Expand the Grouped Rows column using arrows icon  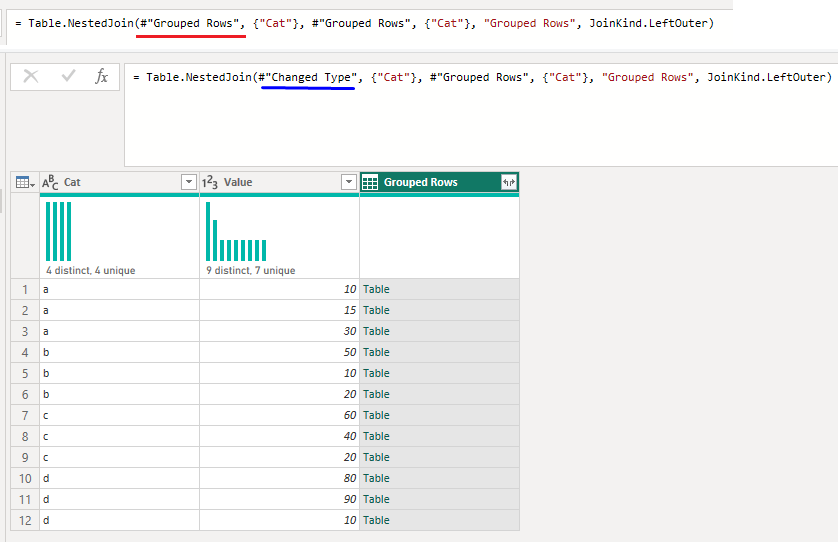[x=509, y=183]
